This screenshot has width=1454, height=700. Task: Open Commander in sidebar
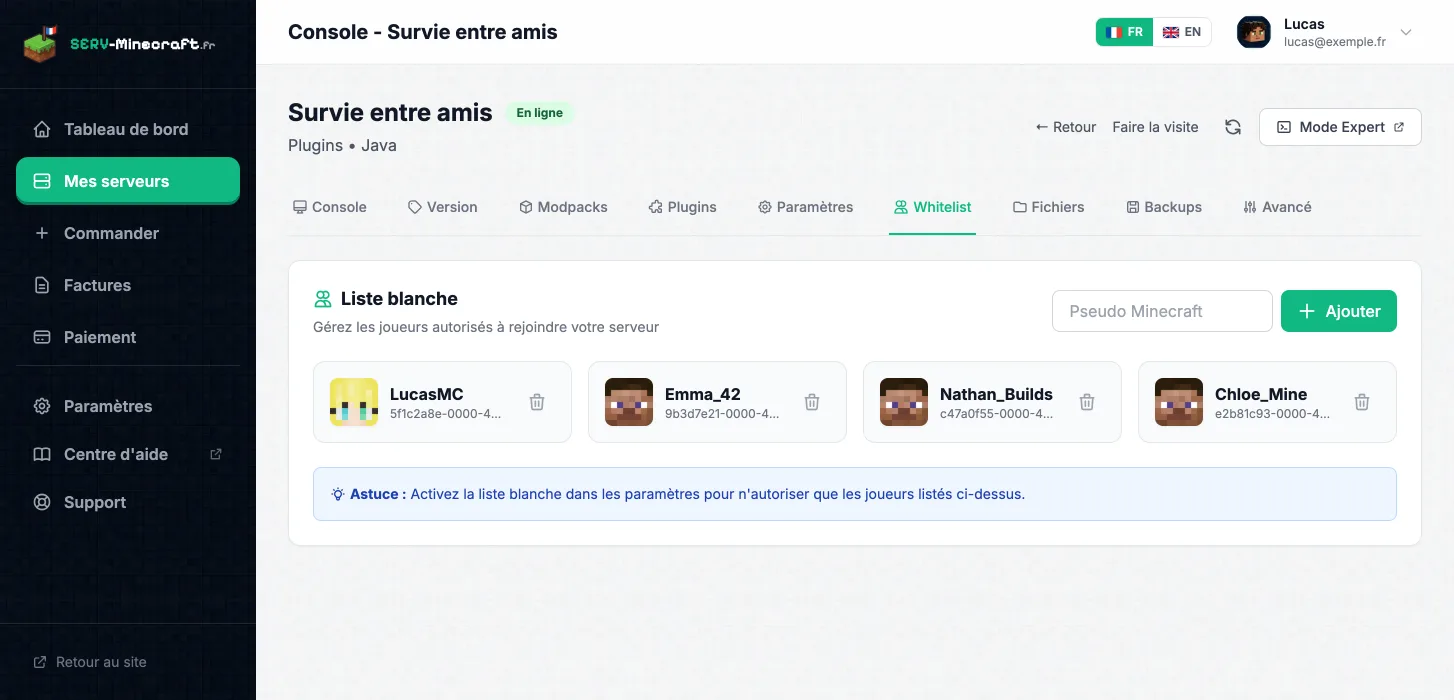(x=128, y=233)
